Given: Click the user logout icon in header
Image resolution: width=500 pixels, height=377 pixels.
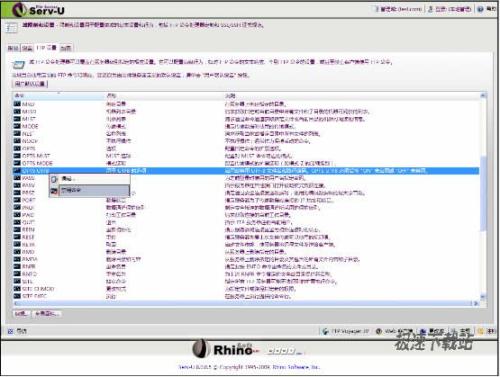Looking at the screenshot, I should 430,9.
